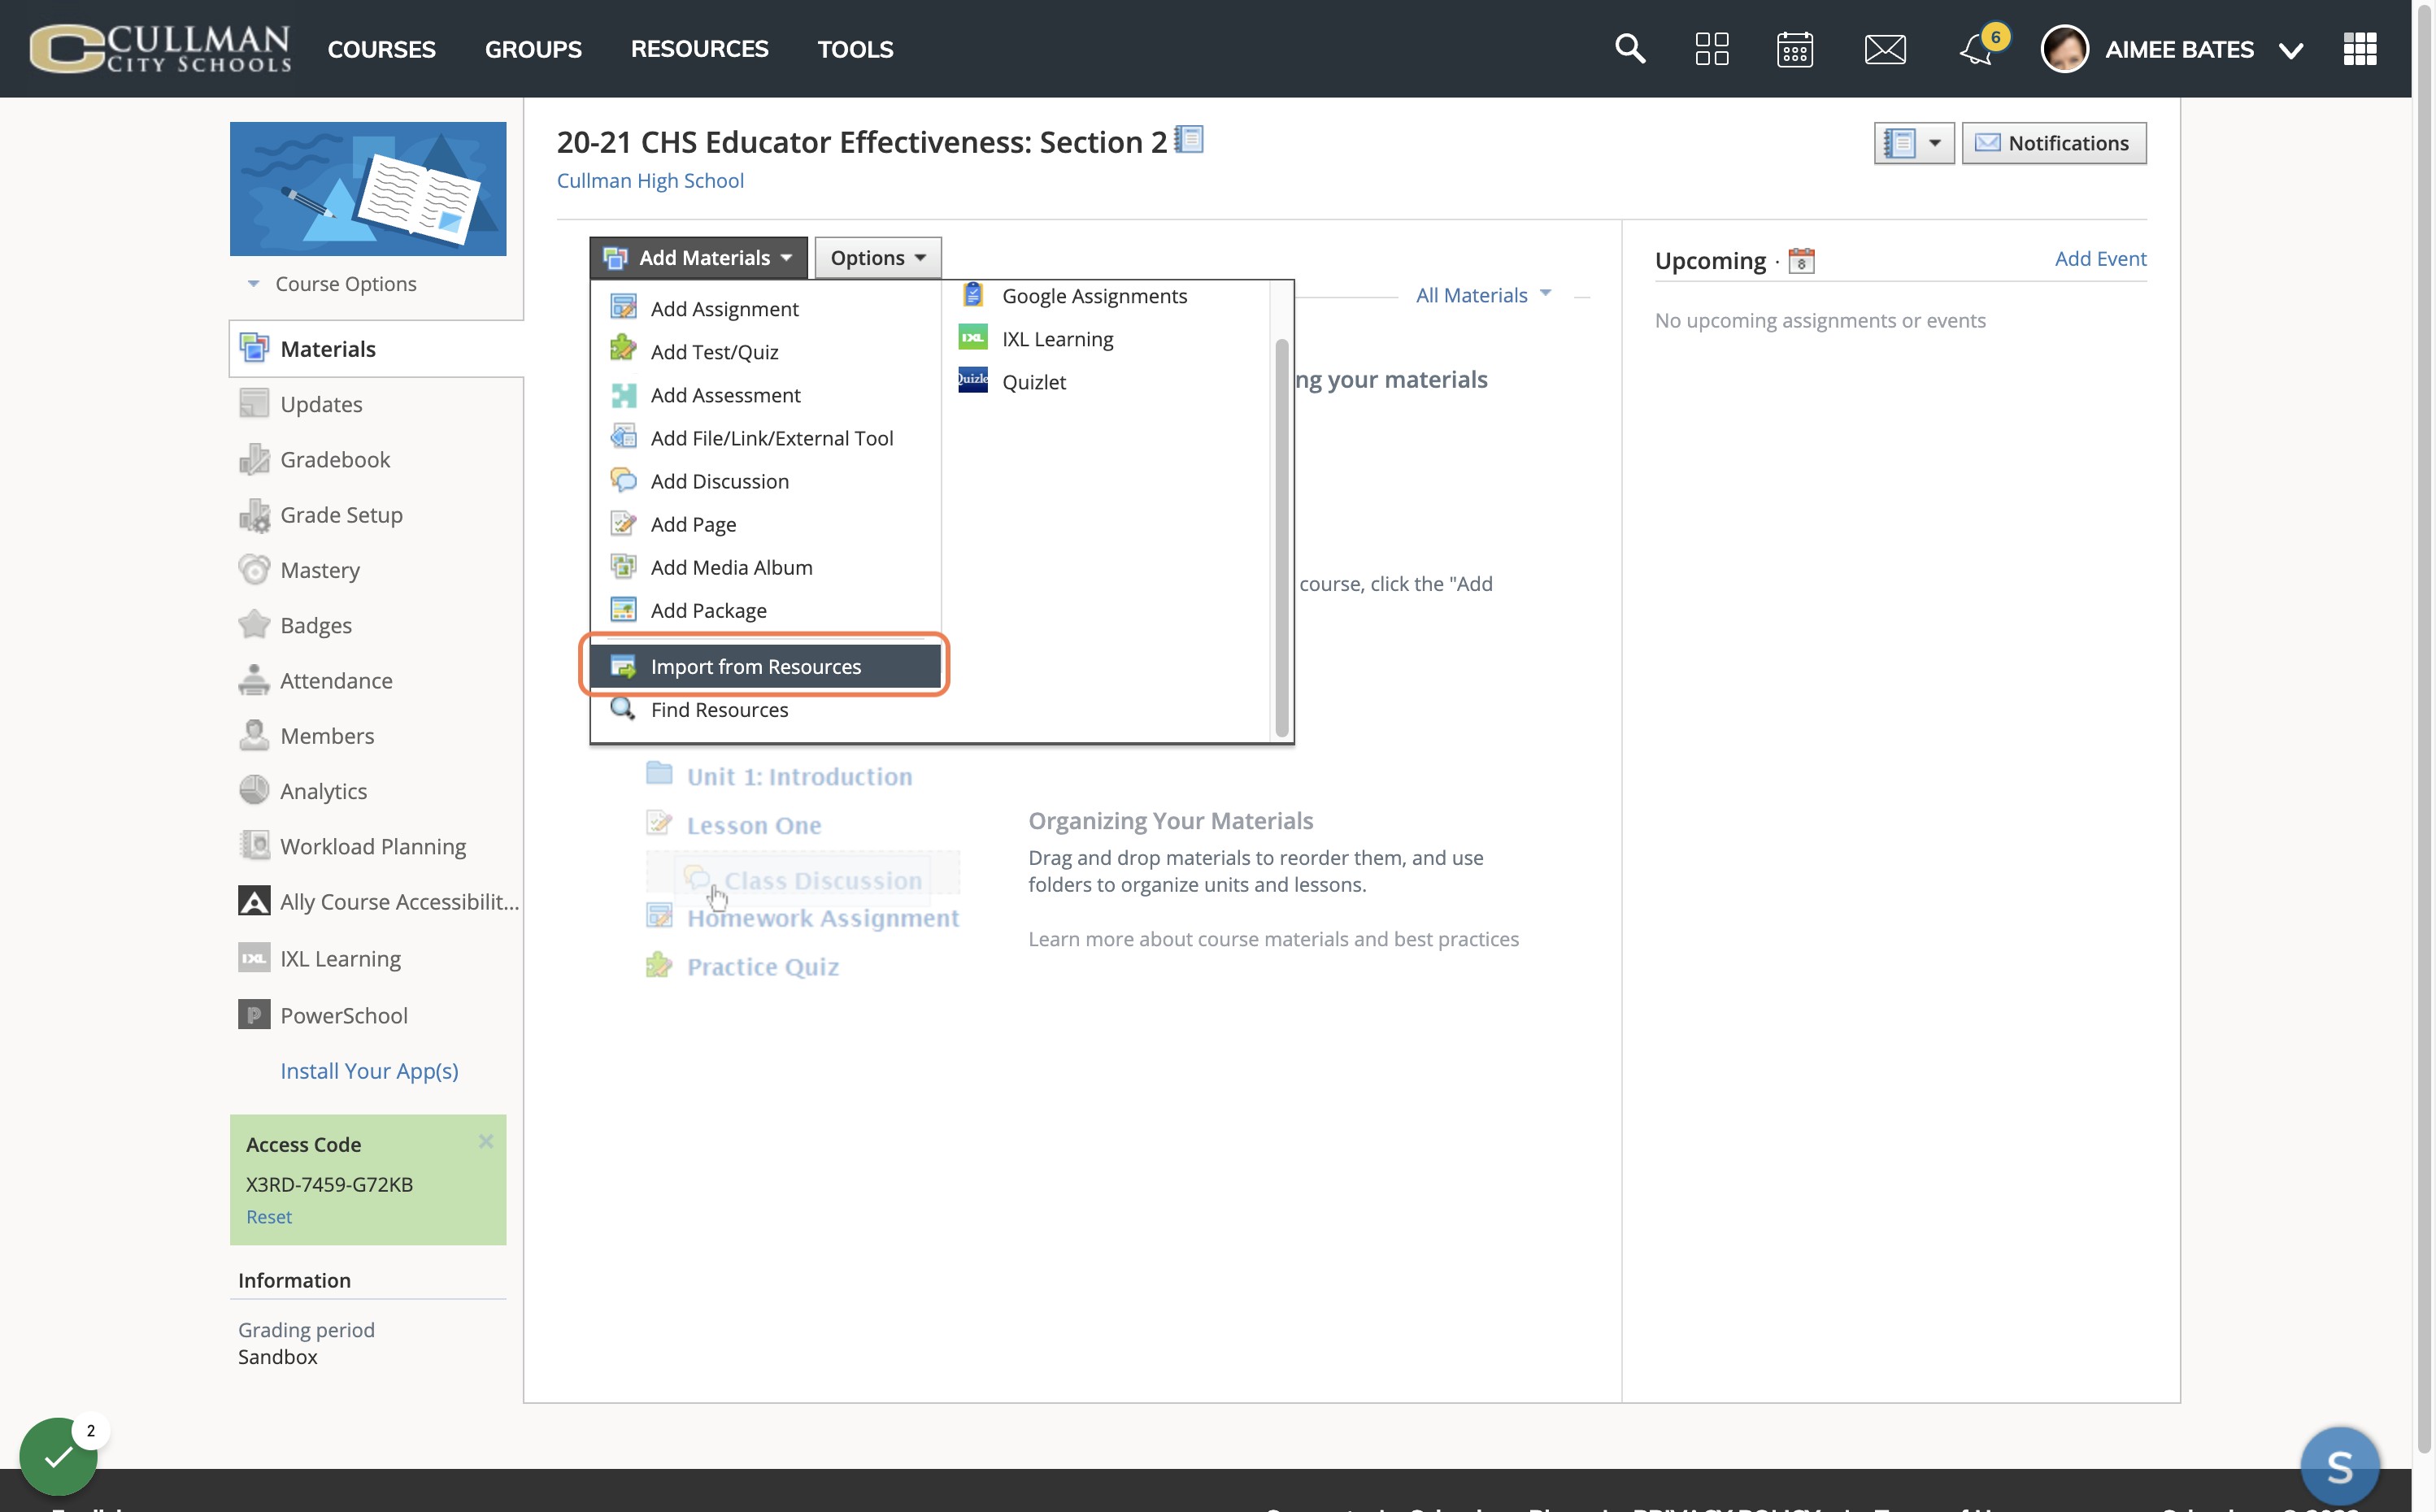Viewport: 2436px width, 1512px height.
Task: Click the section notebook icon beside the title
Action: click(1189, 139)
